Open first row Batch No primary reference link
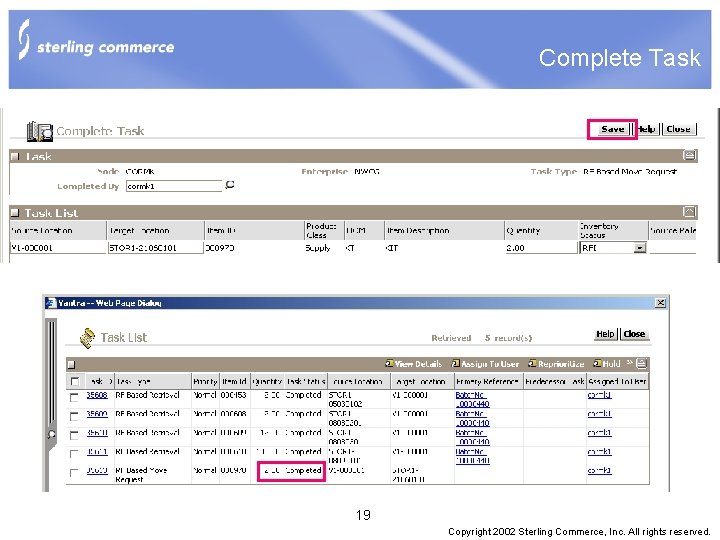 pyautogui.click(x=472, y=399)
